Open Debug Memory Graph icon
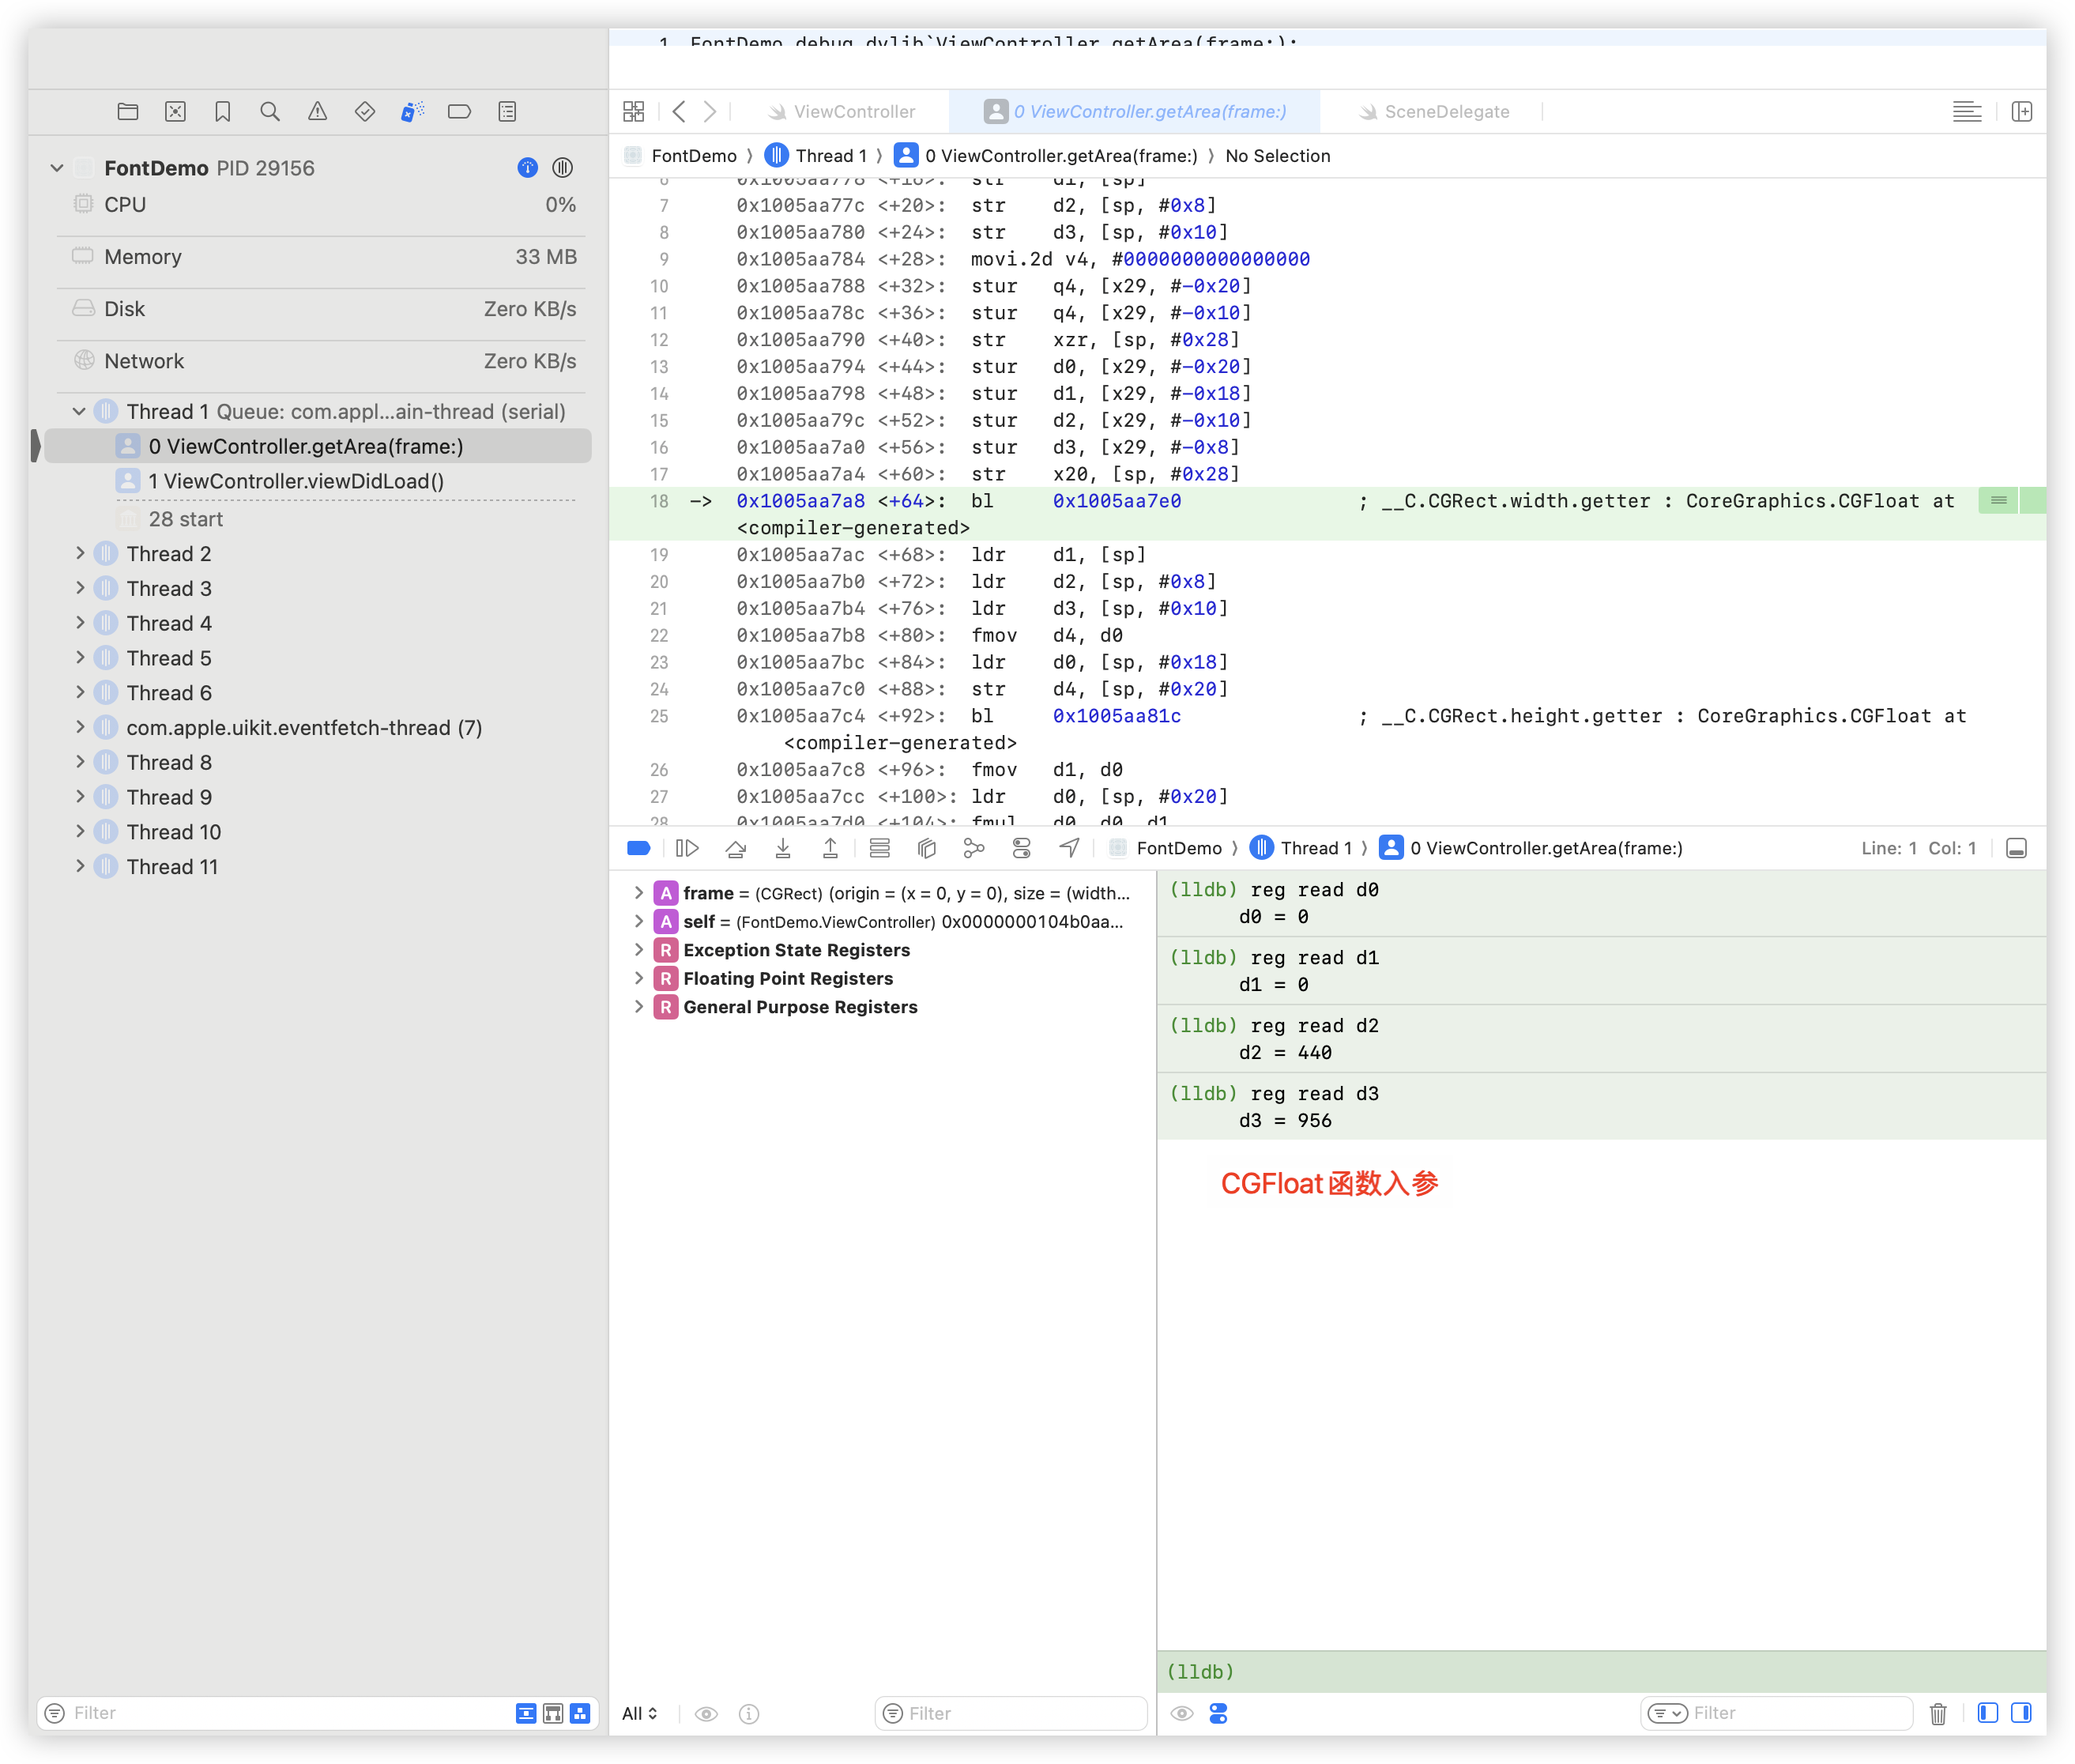This screenshot has height=1764, width=2075. pos(974,849)
